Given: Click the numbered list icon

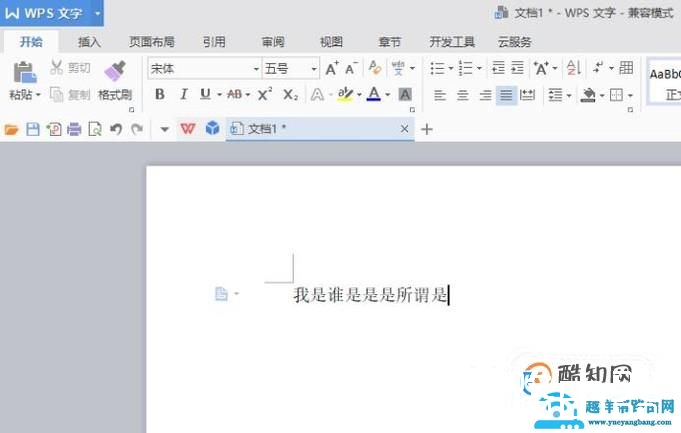Looking at the screenshot, I should (x=466, y=68).
